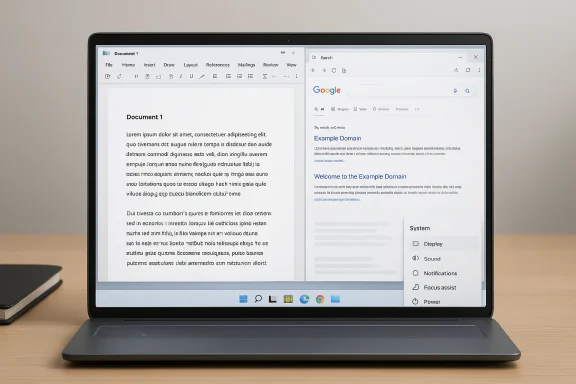Go back in the browser window
This screenshot has width=576, height=384.
click(x=313, y=70)
